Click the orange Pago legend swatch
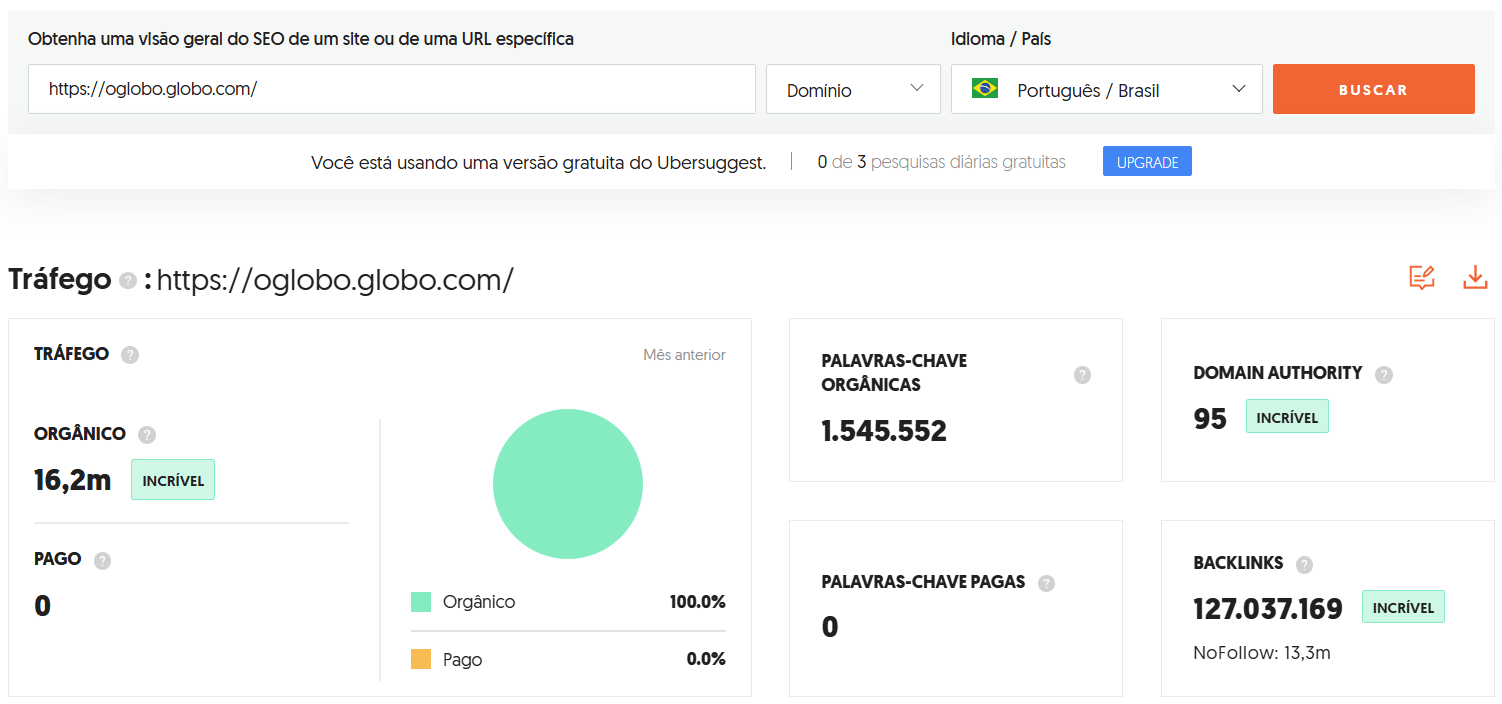Screen dimensions: 1502x704 [x=421, y=660]
